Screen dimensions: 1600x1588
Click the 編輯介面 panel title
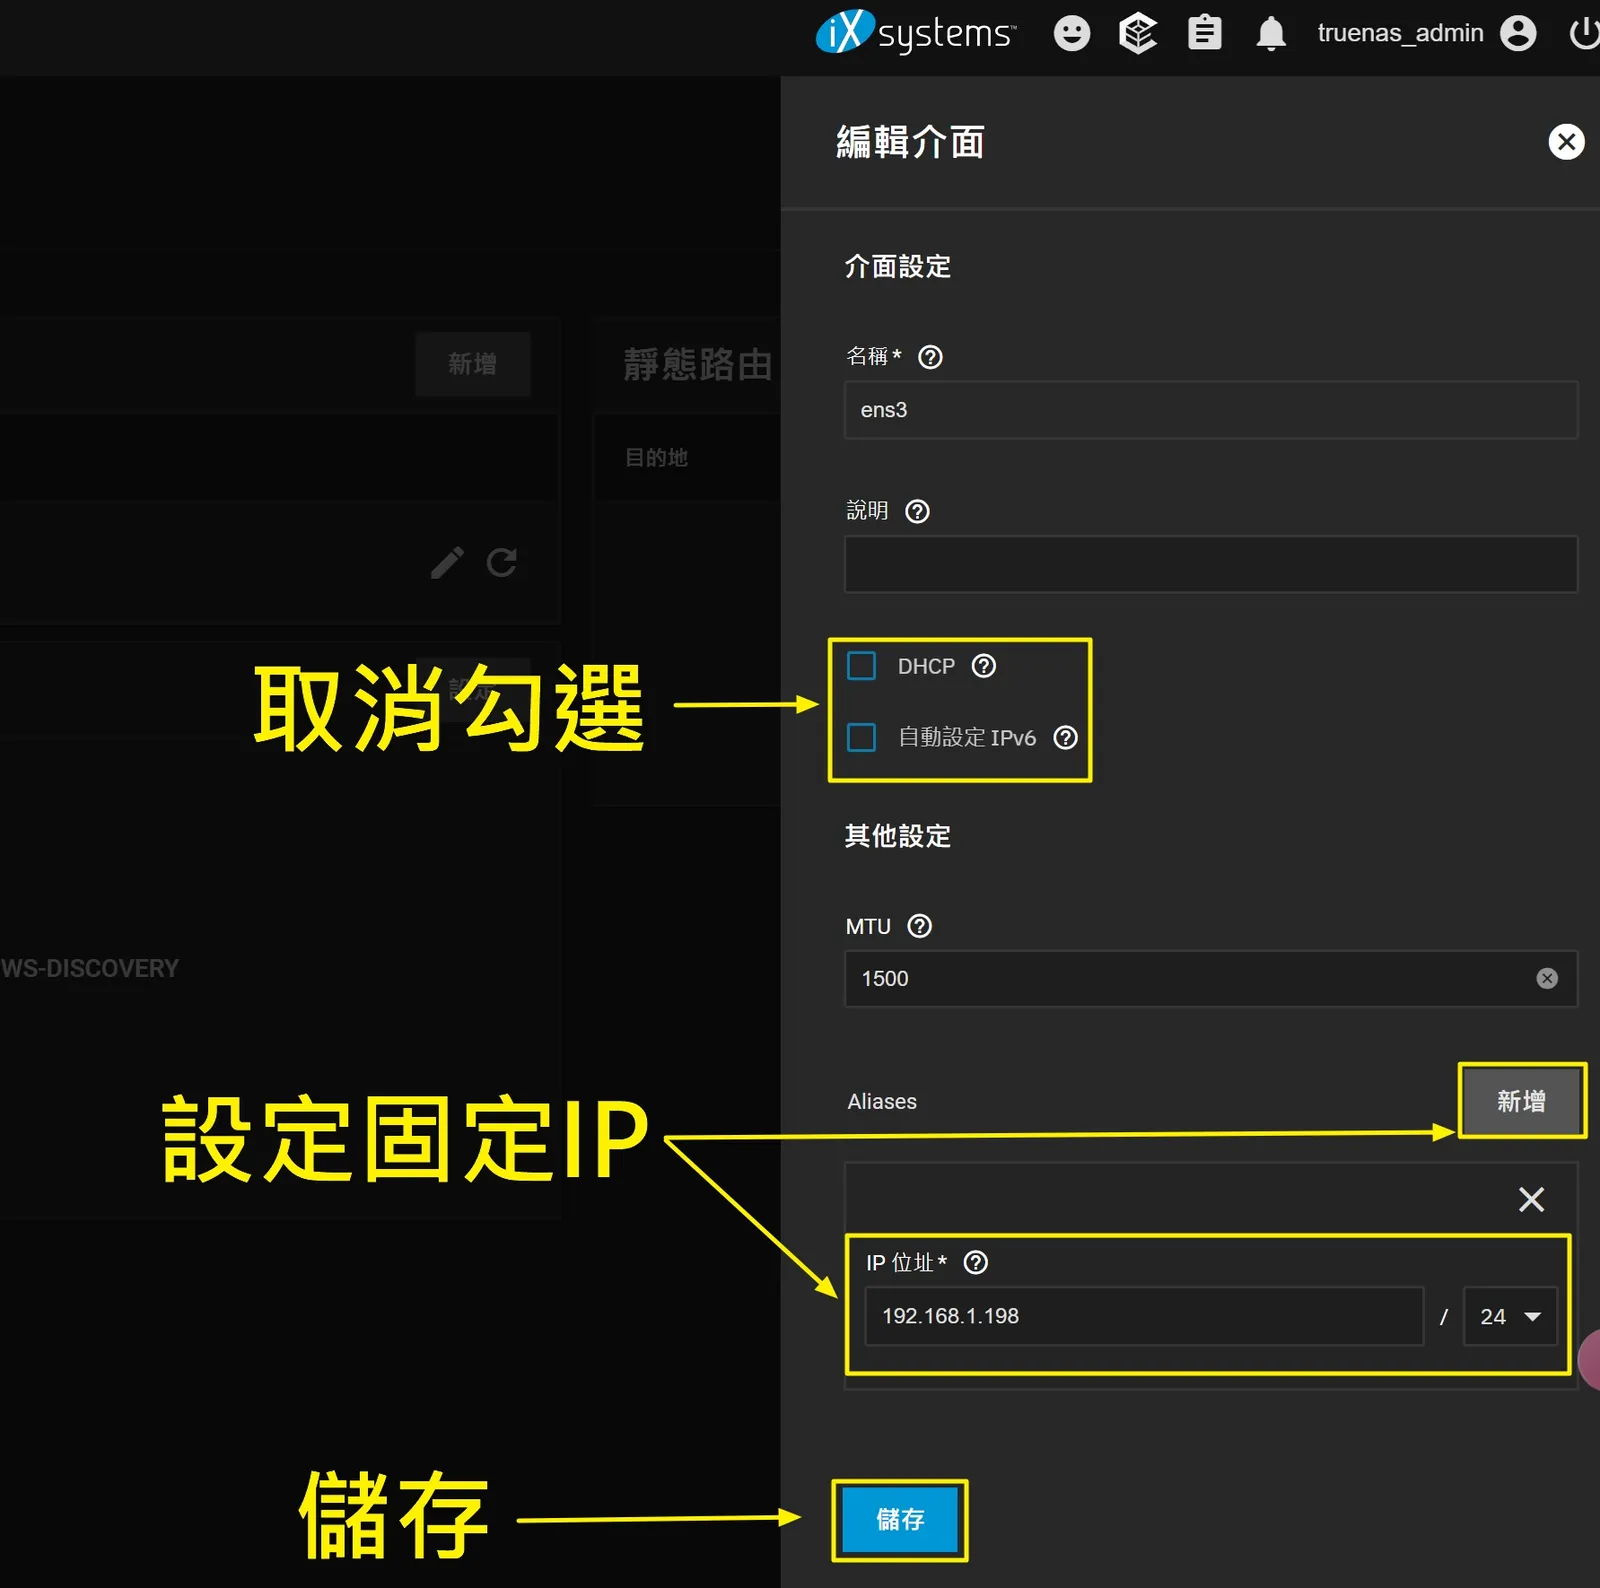(910, 142)
